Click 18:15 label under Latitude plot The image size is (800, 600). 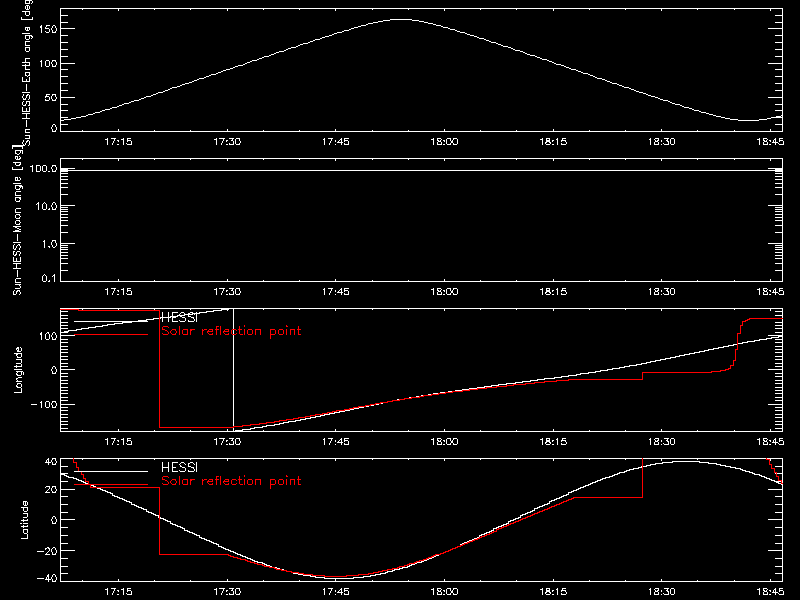click(553, 592)
